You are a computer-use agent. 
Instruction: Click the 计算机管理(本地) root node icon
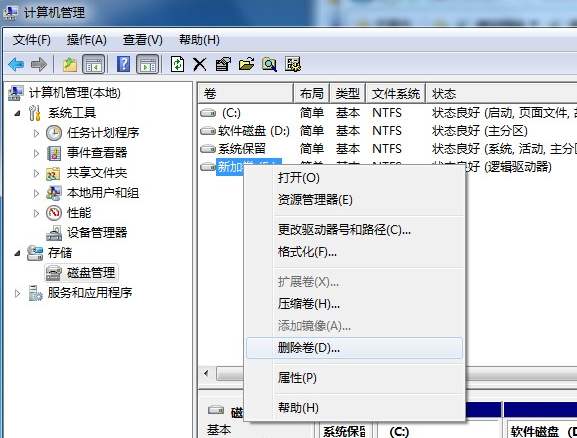[x=16, y=93]
